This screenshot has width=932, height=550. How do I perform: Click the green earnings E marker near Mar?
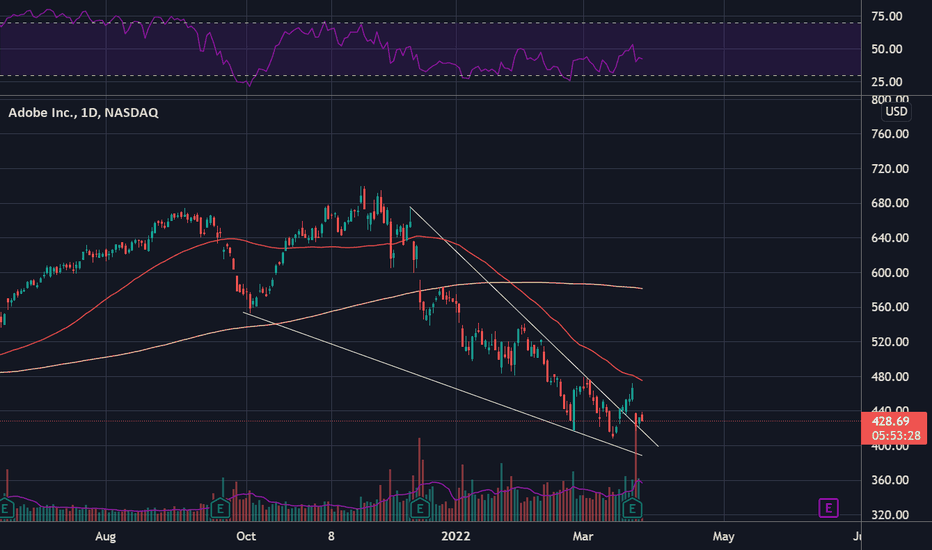point(632,508)
